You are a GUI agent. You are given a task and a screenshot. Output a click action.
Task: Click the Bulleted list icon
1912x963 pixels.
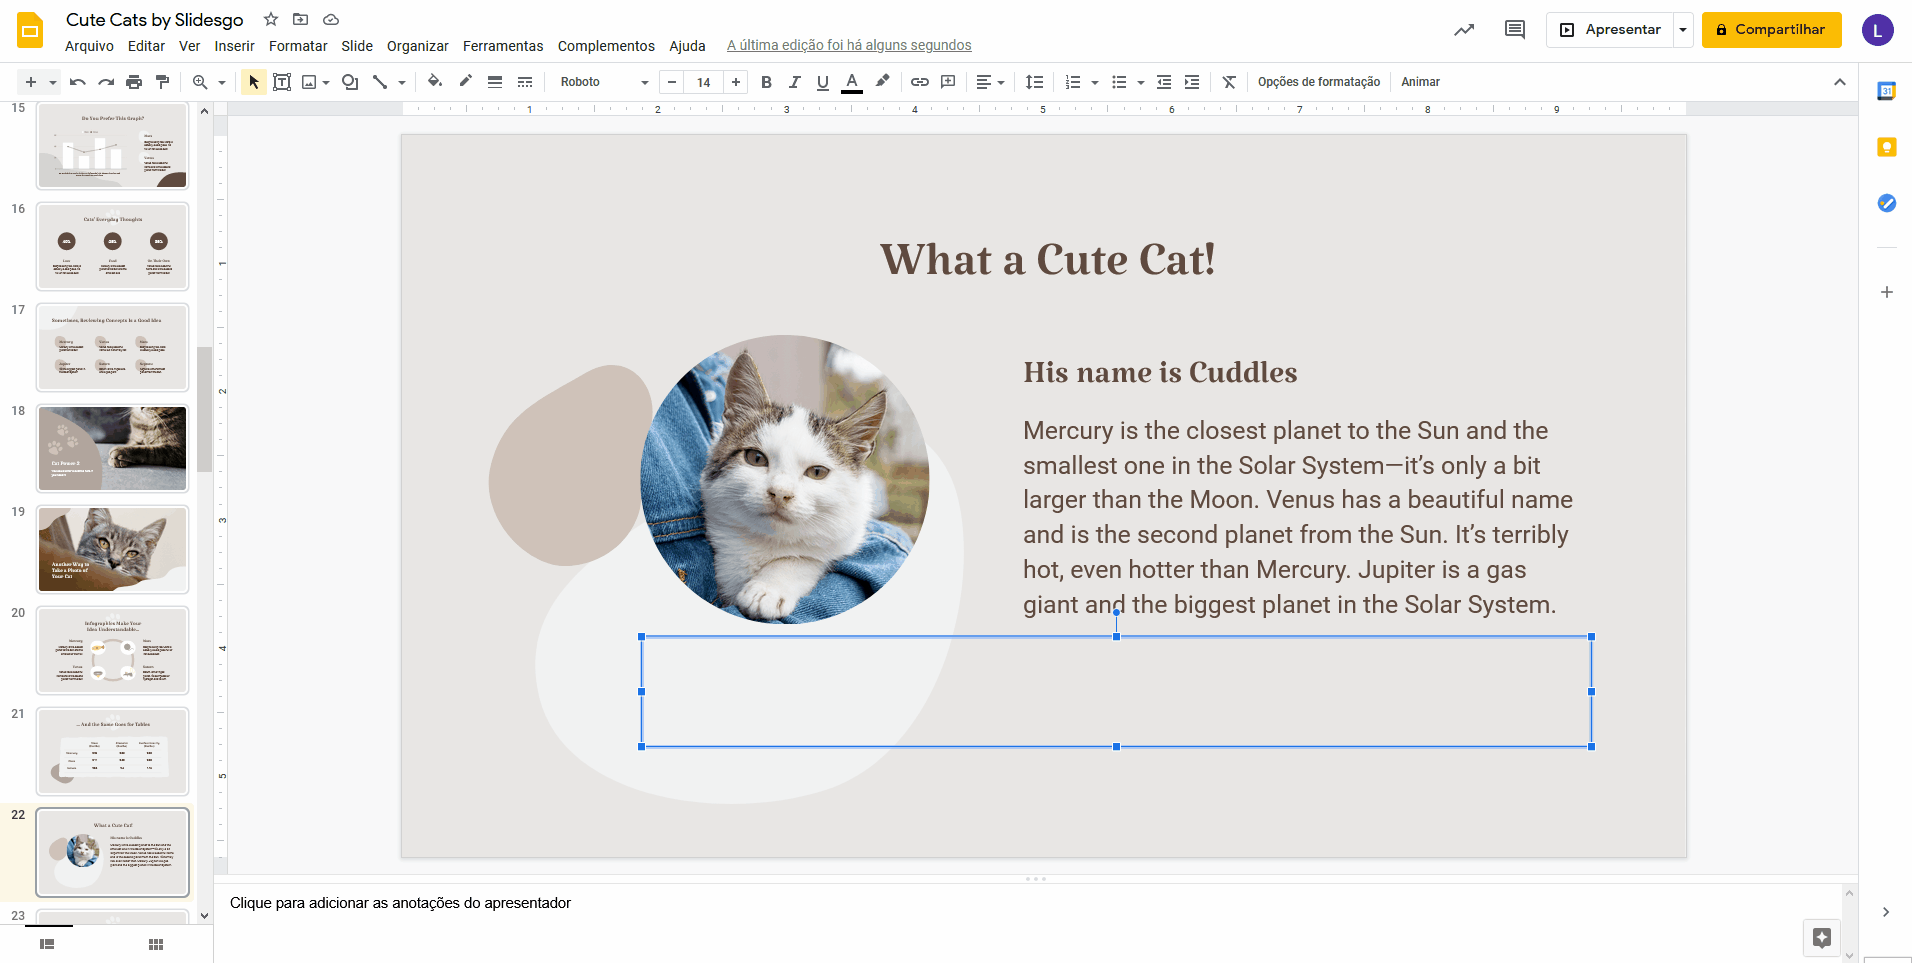coord(1119,82)
